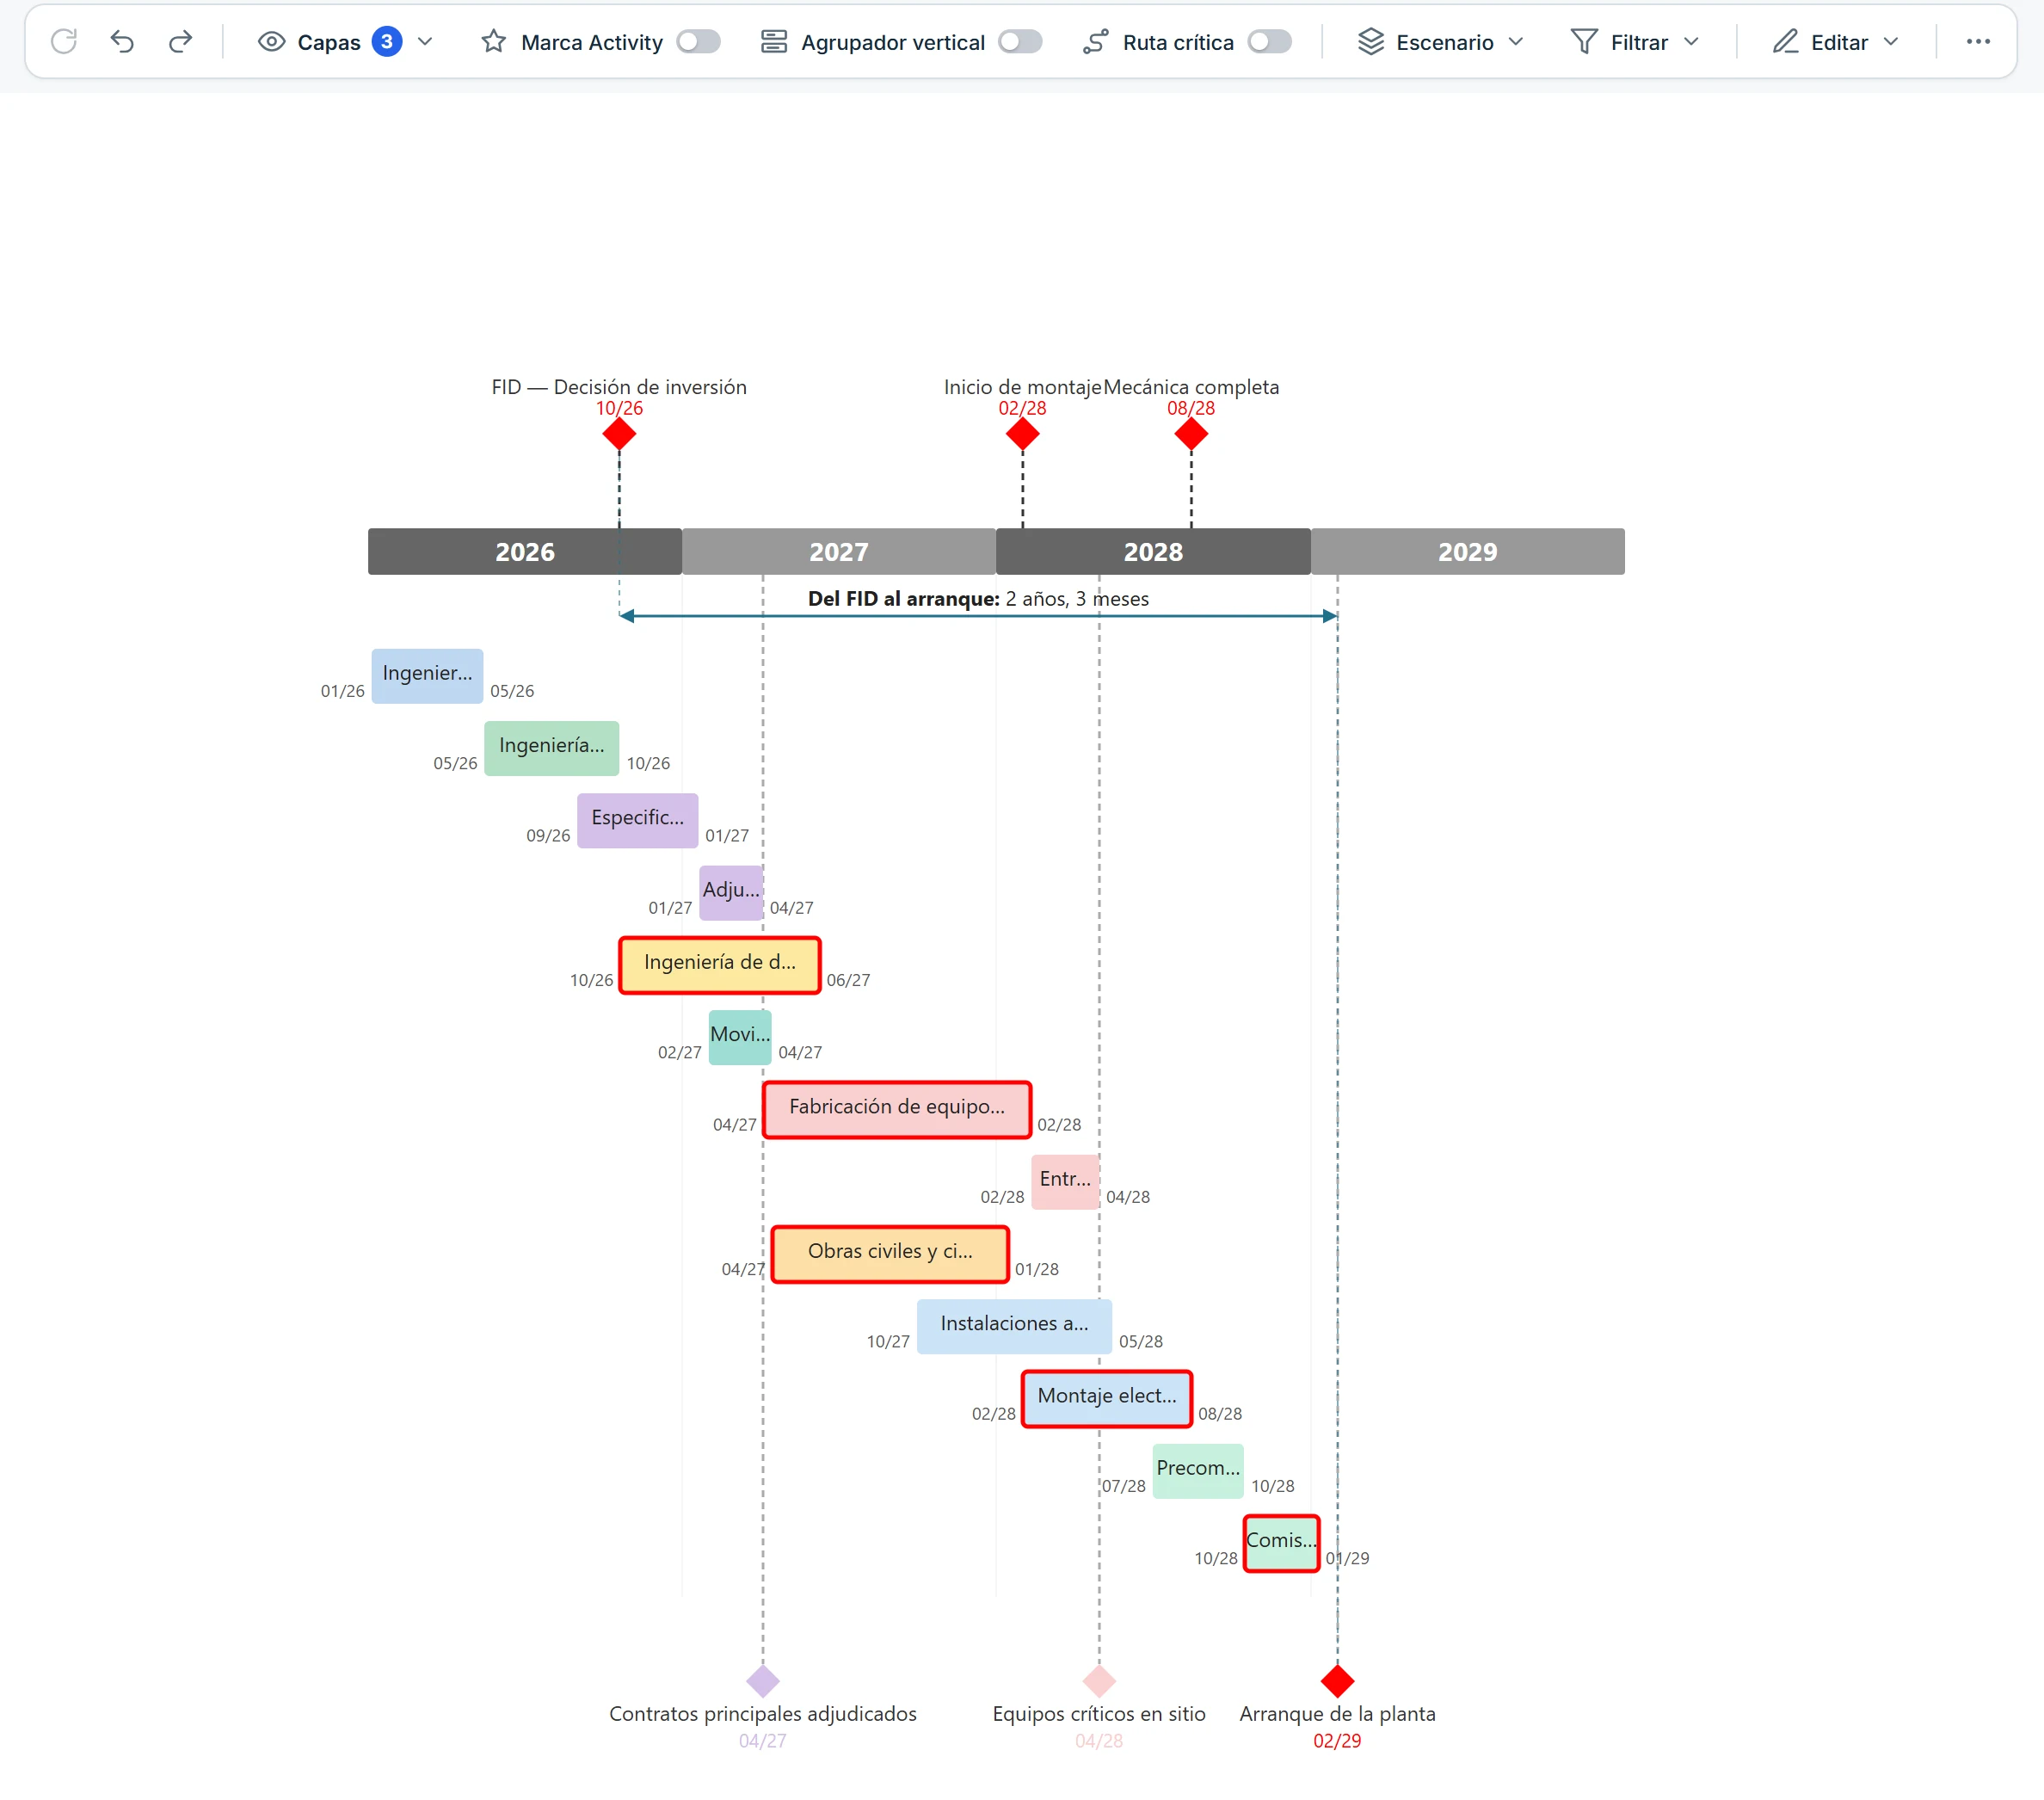Toggle the Marca Activity switch
This screenshot has height=1800, width=2044.
[x=698, y=41]
